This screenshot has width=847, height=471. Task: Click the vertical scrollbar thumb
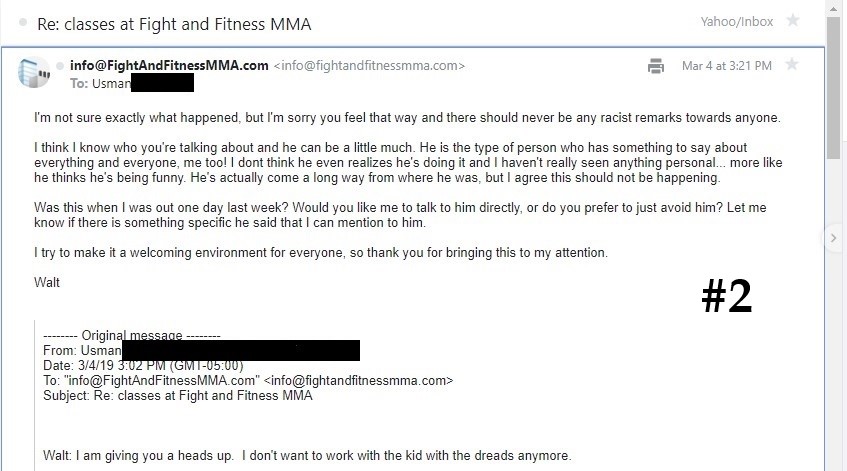pyautogui.click(x=833, y=88)
